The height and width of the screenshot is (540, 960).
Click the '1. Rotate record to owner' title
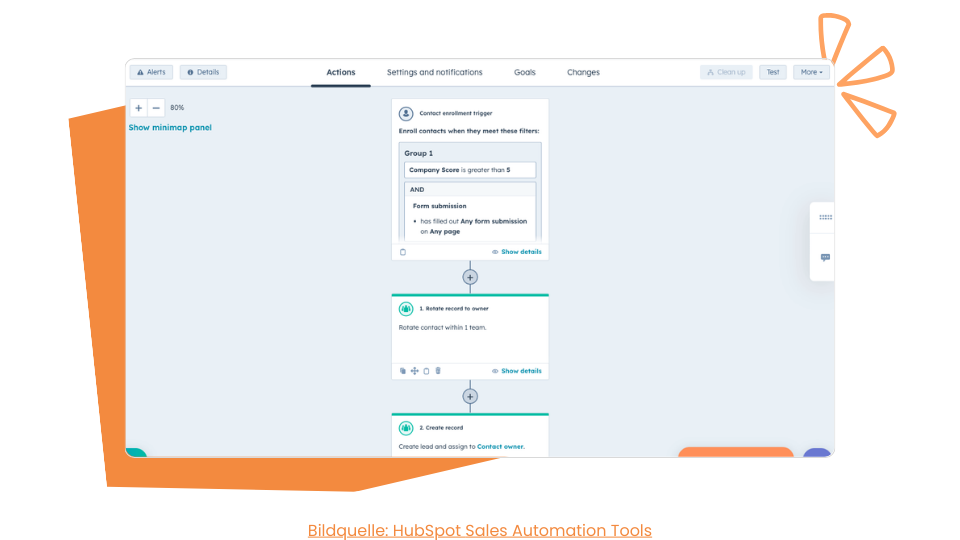click(x=454, y=309)
